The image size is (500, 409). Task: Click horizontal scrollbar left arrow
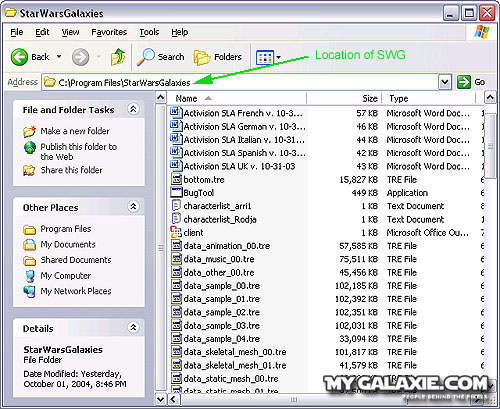pyautogui.click(x=173, y=399)
